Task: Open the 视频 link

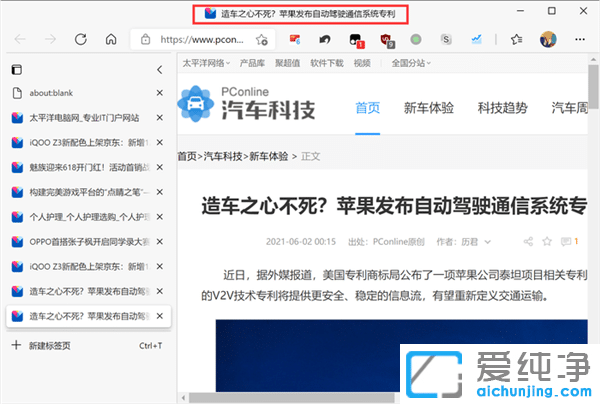Action: click(362, 63)
